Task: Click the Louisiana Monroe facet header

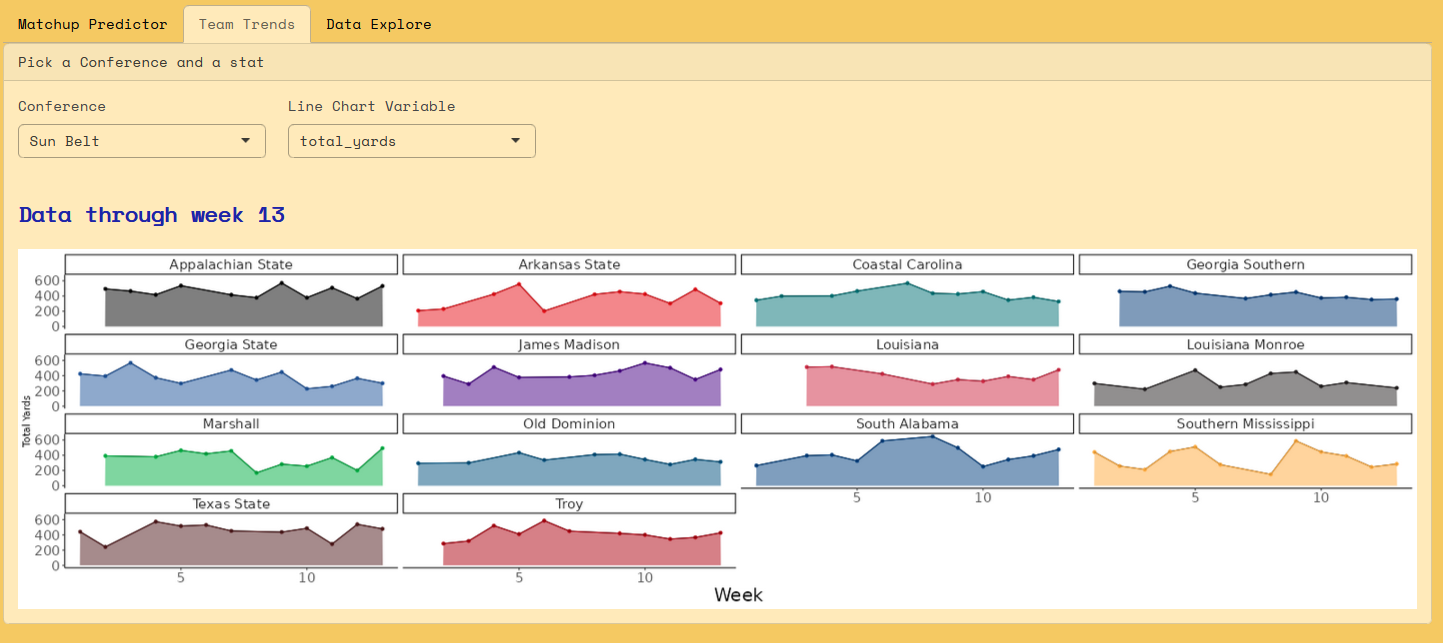Action: click(x=1245, y=344)
